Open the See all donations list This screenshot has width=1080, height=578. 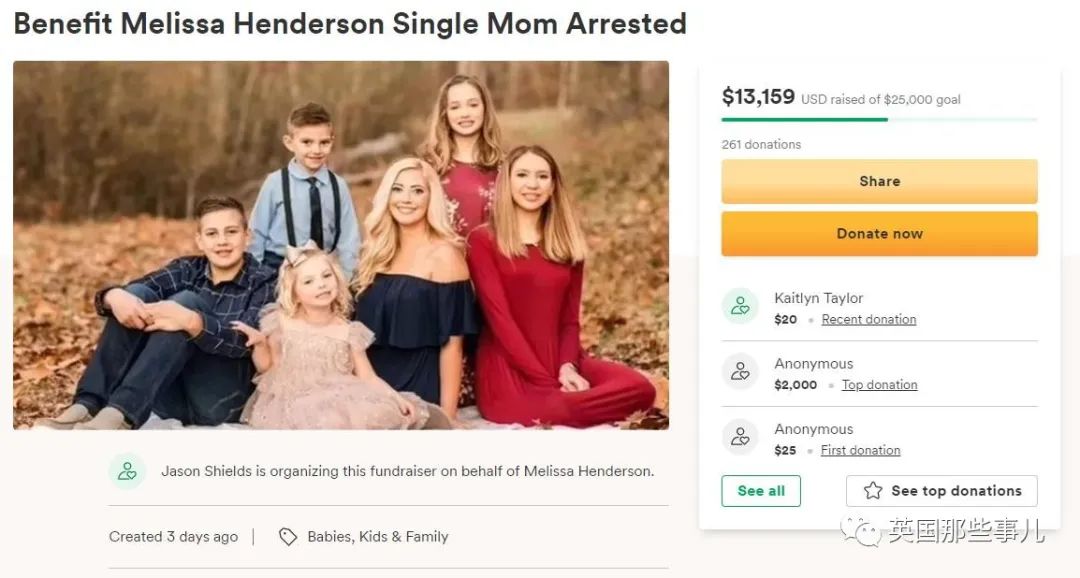(761, 491)
